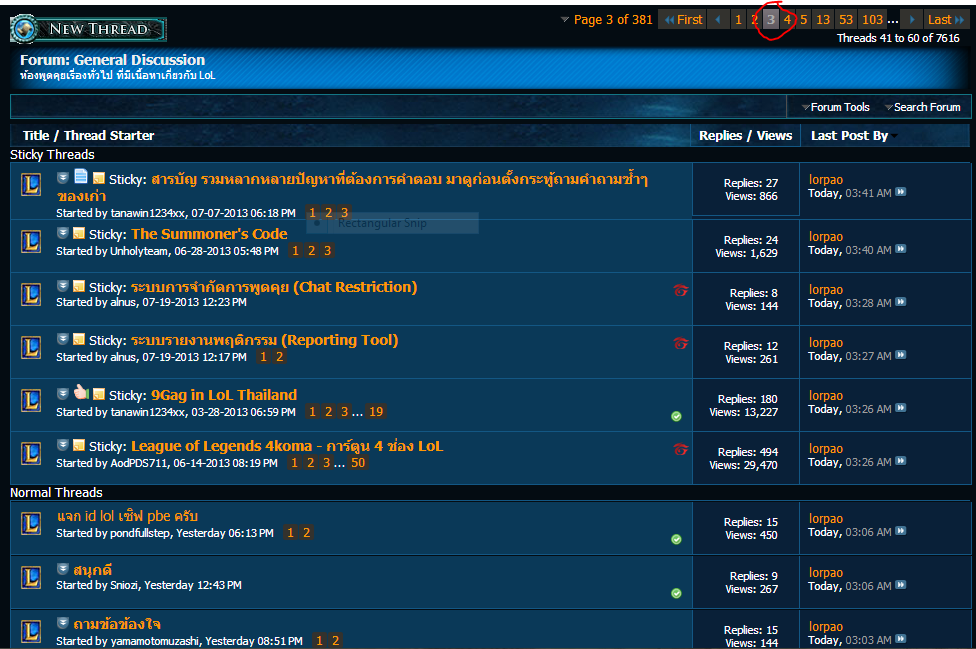Open page 3 of Summoner's Code thread
Screen dimensions: 976x649
pyautogui.click(x=327, y=250)
